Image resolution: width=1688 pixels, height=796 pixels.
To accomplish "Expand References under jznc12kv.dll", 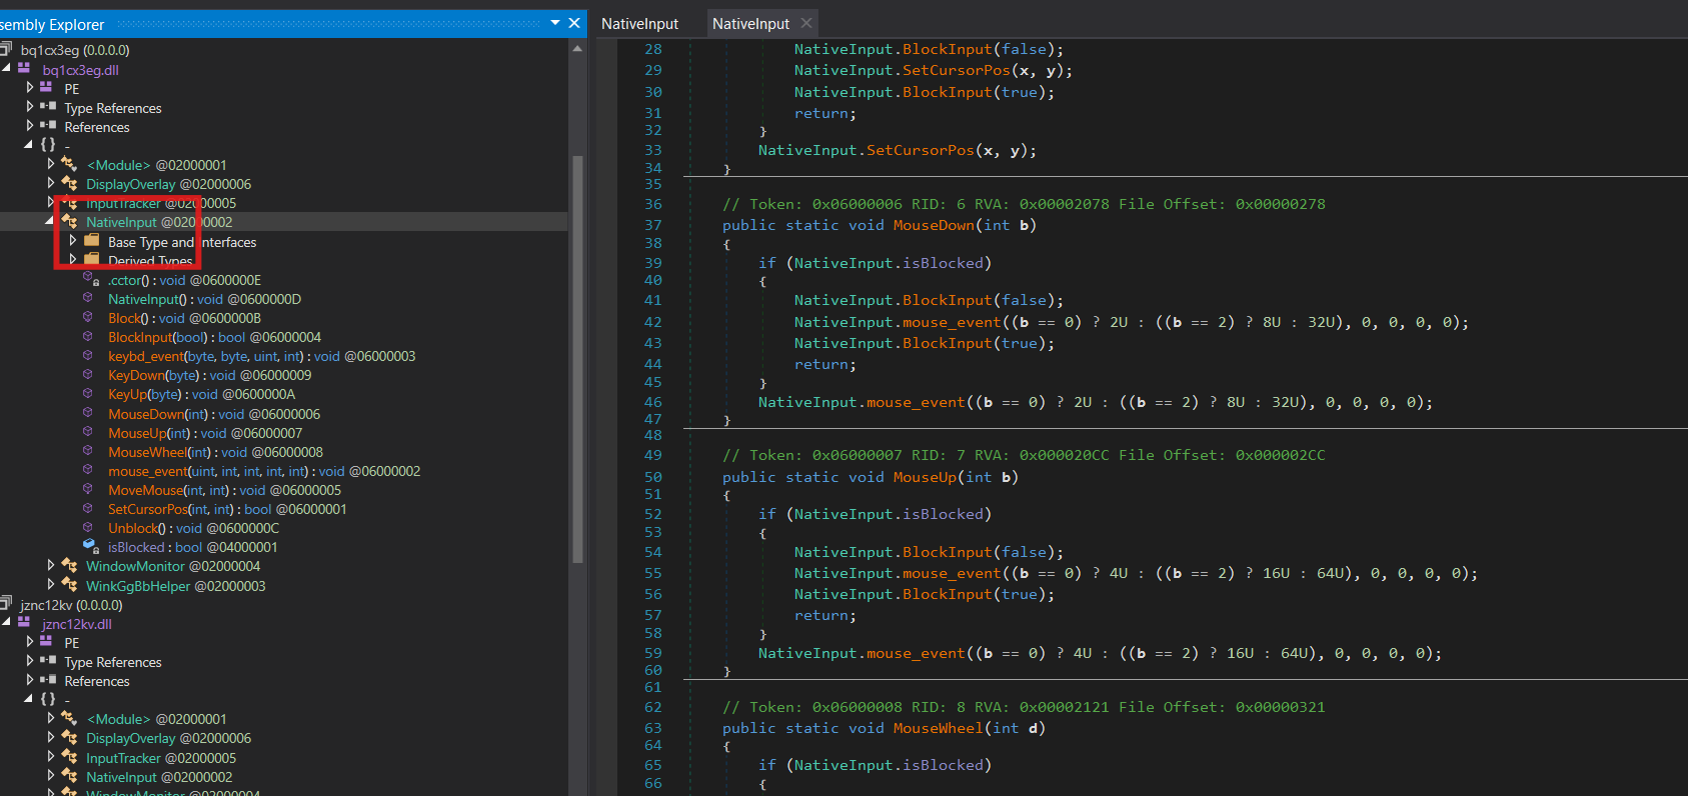I will point(29,680).
